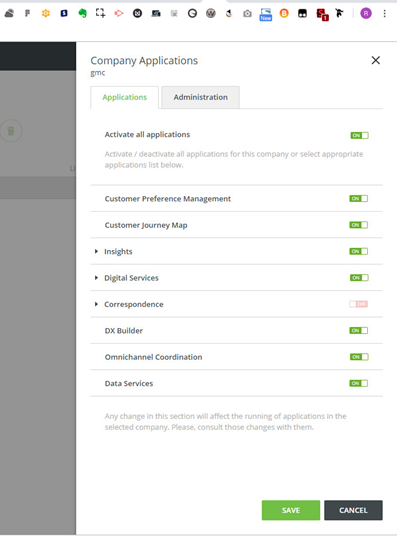
Task: Disable the Insights toggle
Action: click(x=359, y=251)
